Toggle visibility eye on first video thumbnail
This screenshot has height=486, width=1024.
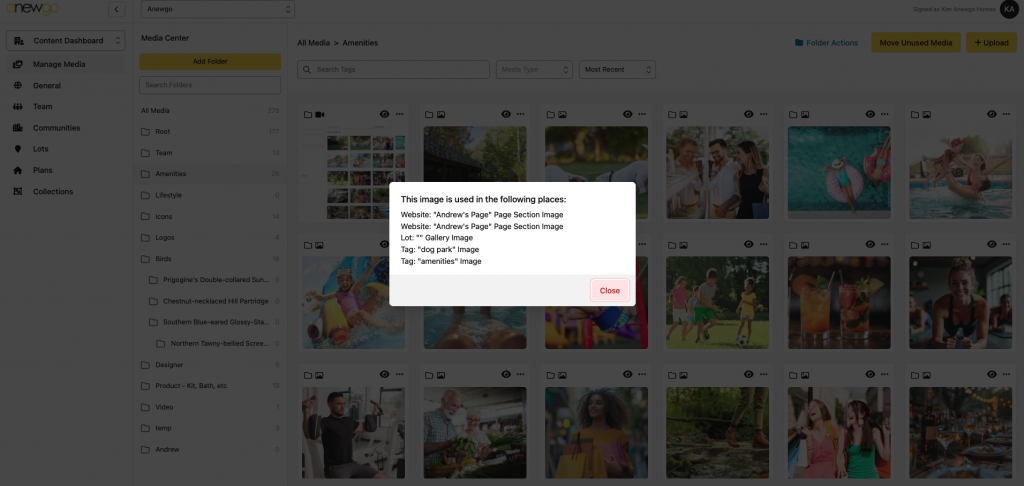click(x=384, y=115)
